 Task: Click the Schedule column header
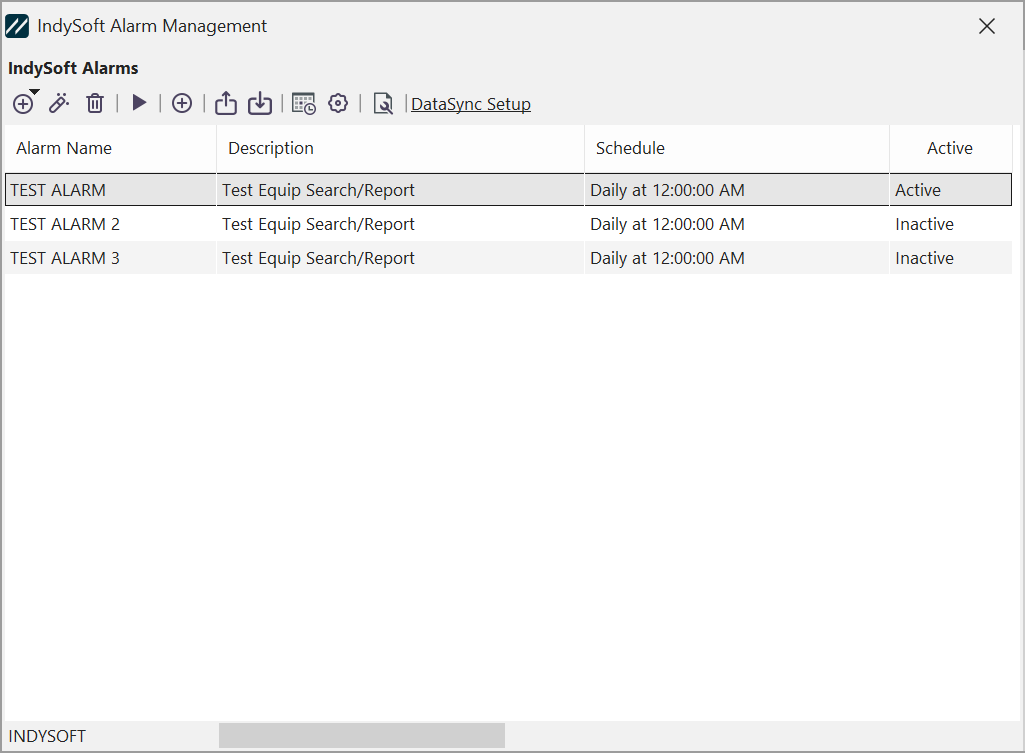630,148
